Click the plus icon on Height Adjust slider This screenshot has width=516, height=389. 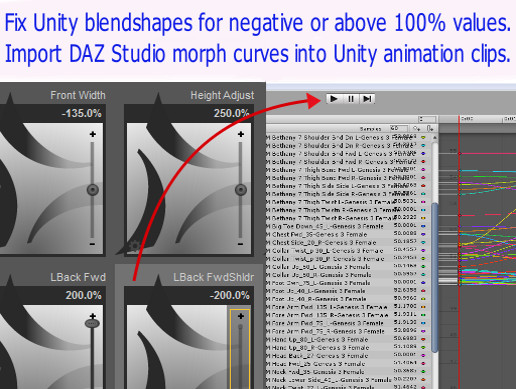241,134
